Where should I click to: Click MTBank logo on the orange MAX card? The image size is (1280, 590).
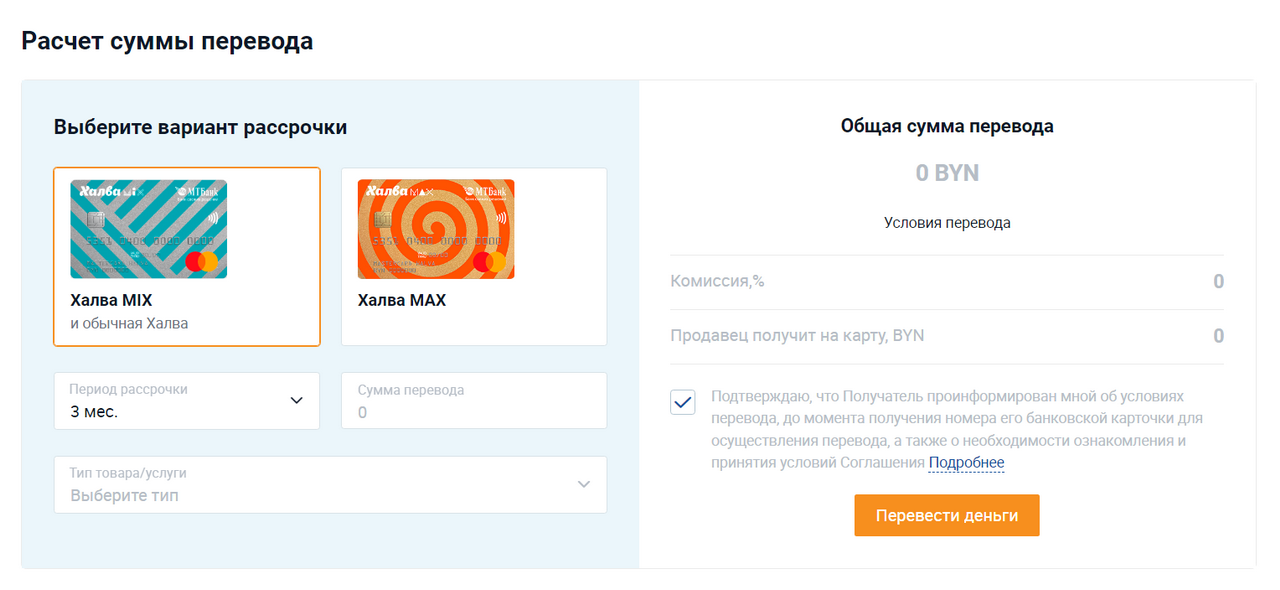coord(484,191)
